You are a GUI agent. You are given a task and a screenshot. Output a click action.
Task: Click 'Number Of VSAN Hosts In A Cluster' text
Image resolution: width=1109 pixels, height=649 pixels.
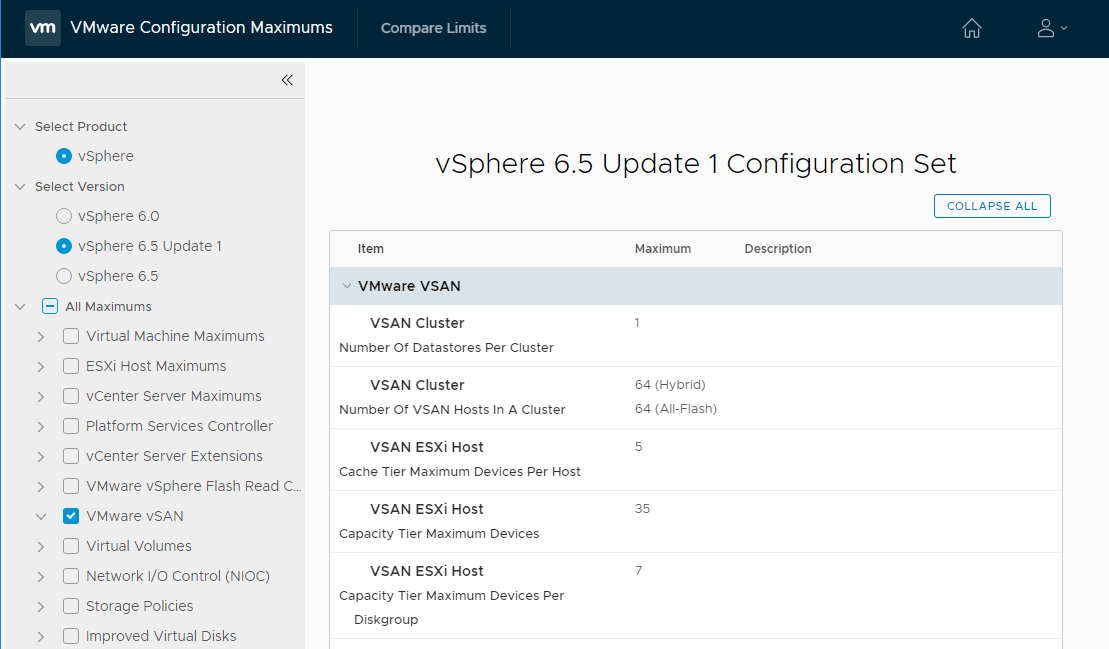click(x=452, y=410)
